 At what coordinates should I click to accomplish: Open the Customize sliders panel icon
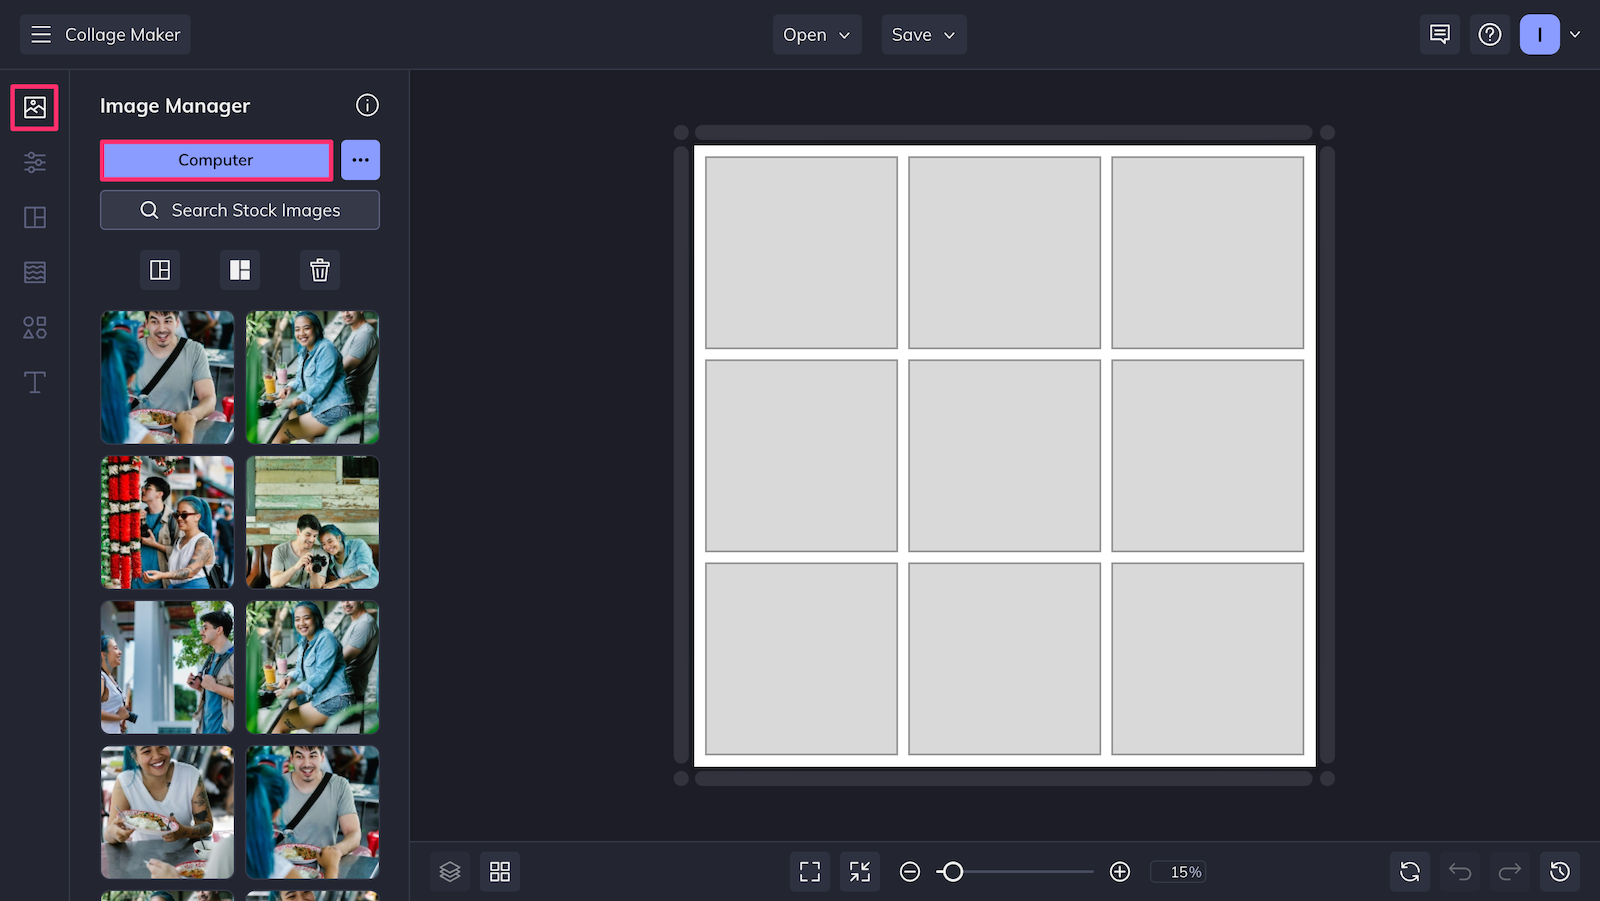(x=35, y=162)
